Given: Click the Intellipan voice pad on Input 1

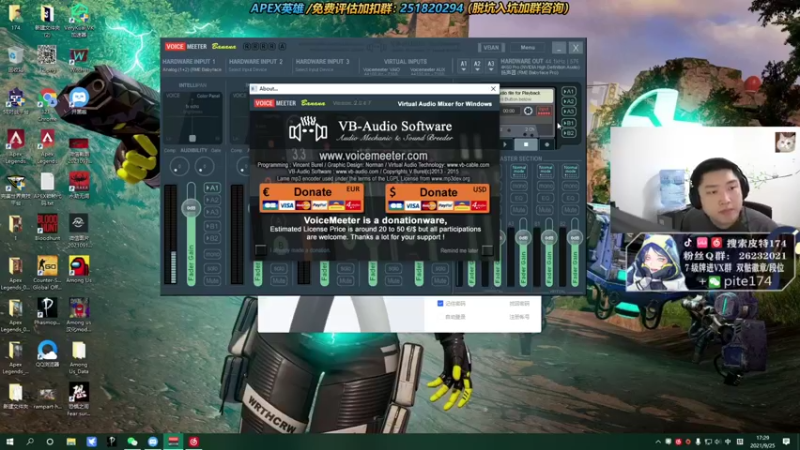Looking at the screenshot, I should (193, 117).
